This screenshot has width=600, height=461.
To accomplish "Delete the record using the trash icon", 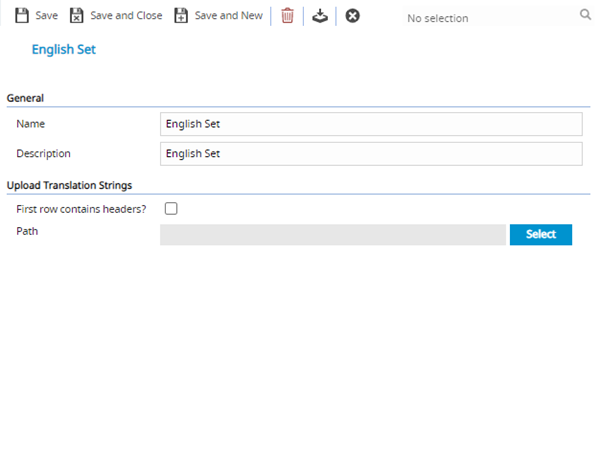I will point(288,16).
